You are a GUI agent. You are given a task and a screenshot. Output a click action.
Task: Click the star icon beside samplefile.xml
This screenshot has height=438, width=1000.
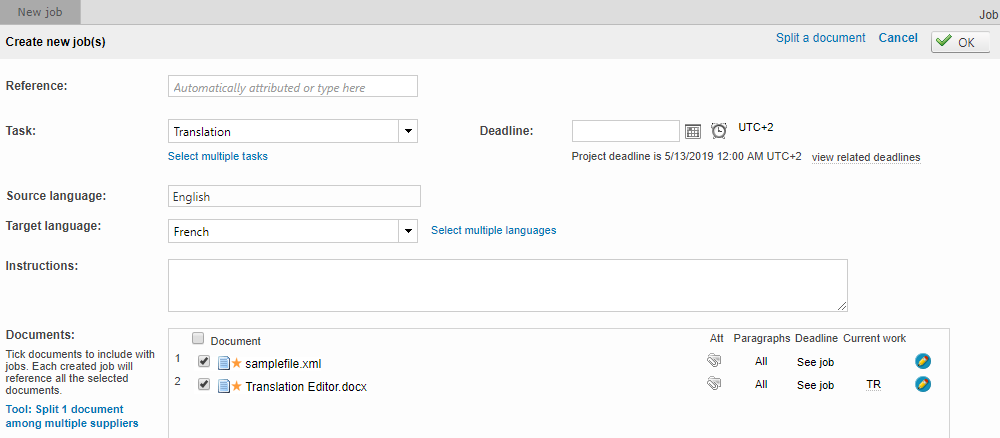coord(237,362)
